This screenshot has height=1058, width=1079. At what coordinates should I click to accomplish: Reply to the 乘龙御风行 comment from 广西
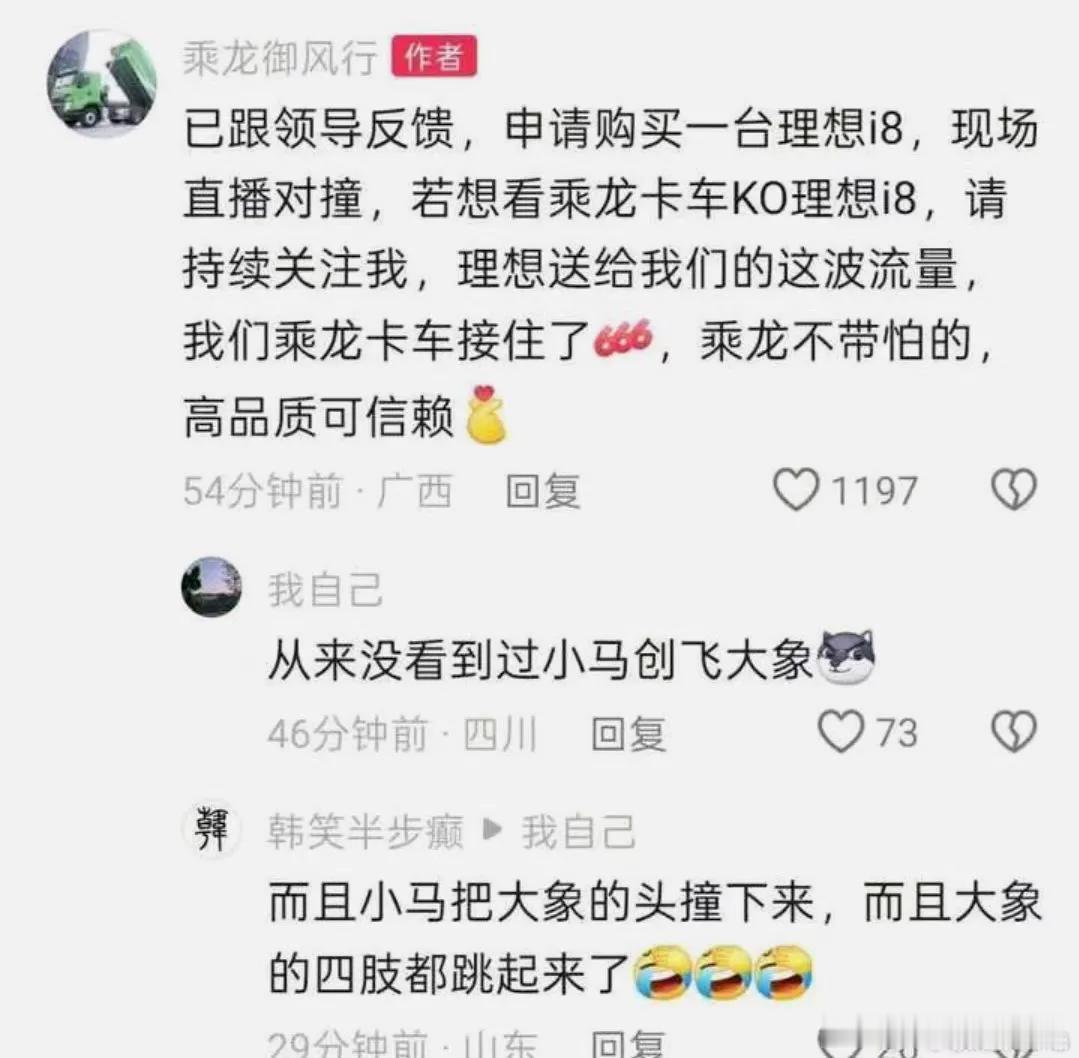(542, 491)
